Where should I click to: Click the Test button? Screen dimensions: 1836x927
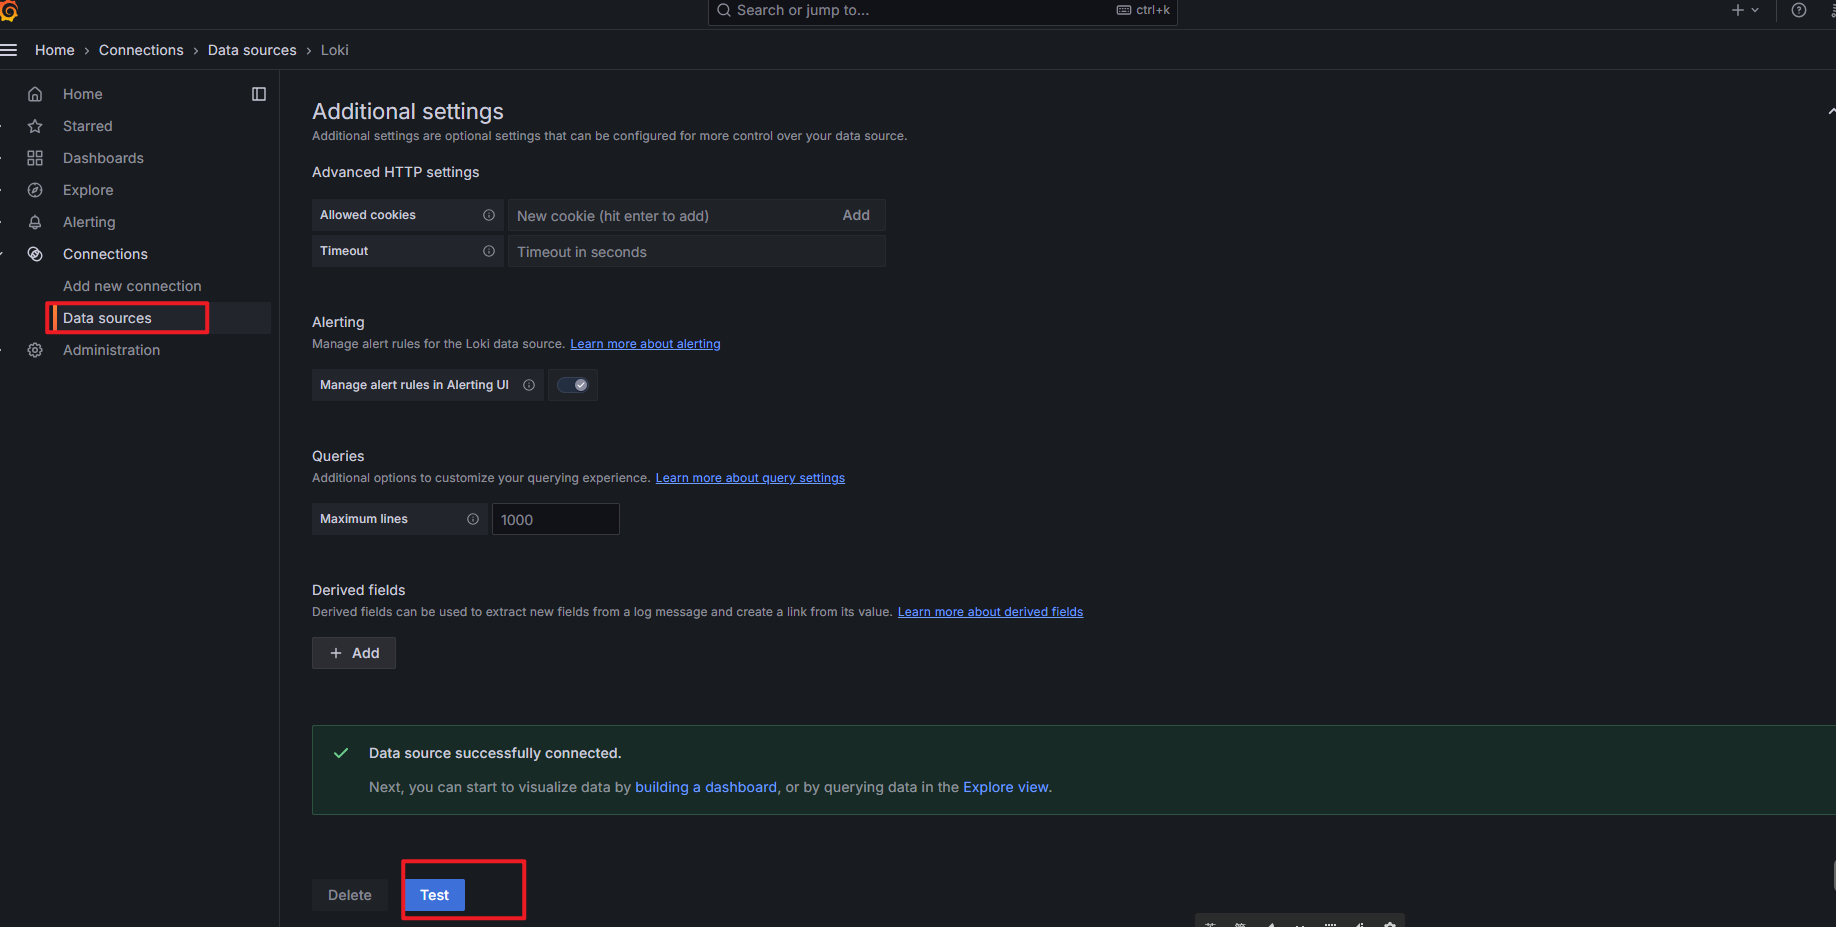(435, 895)
